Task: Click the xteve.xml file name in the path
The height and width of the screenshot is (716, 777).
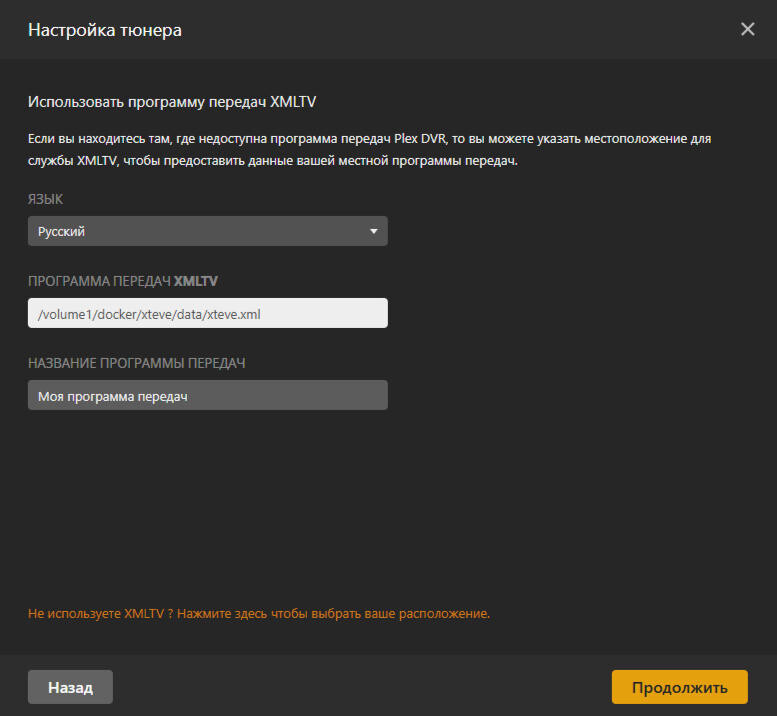Action: coord(239,314)
